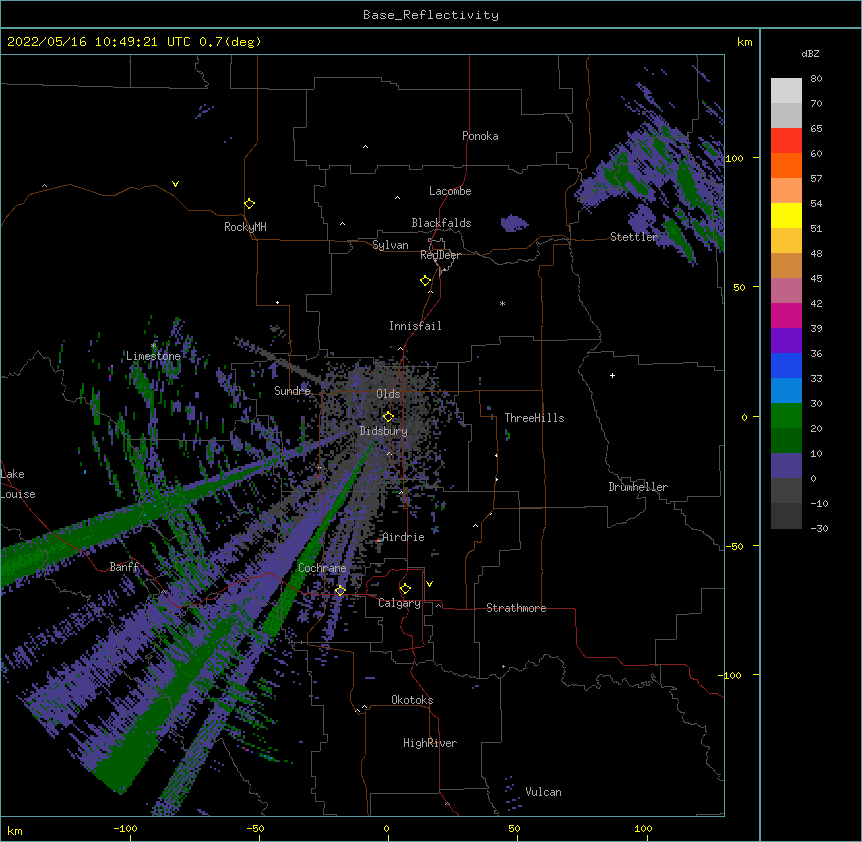Screen dimensions: 862x842
Task: Click the yellow v marker northeast of Calgary
Action: coord(429,584)
